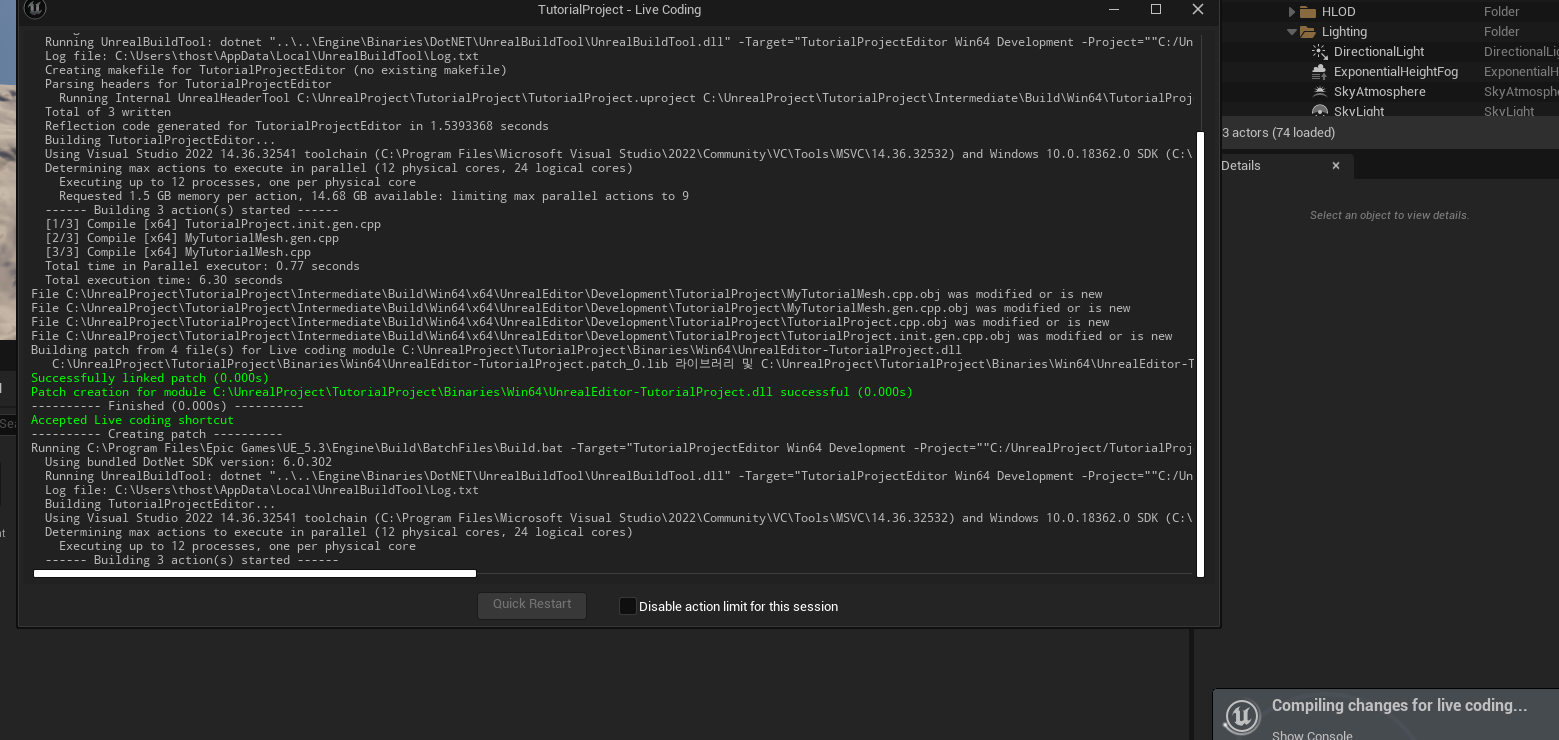Maximize the Live Coding window
This screenshot has width=1559, height=740.
[x=1156, y=9]
